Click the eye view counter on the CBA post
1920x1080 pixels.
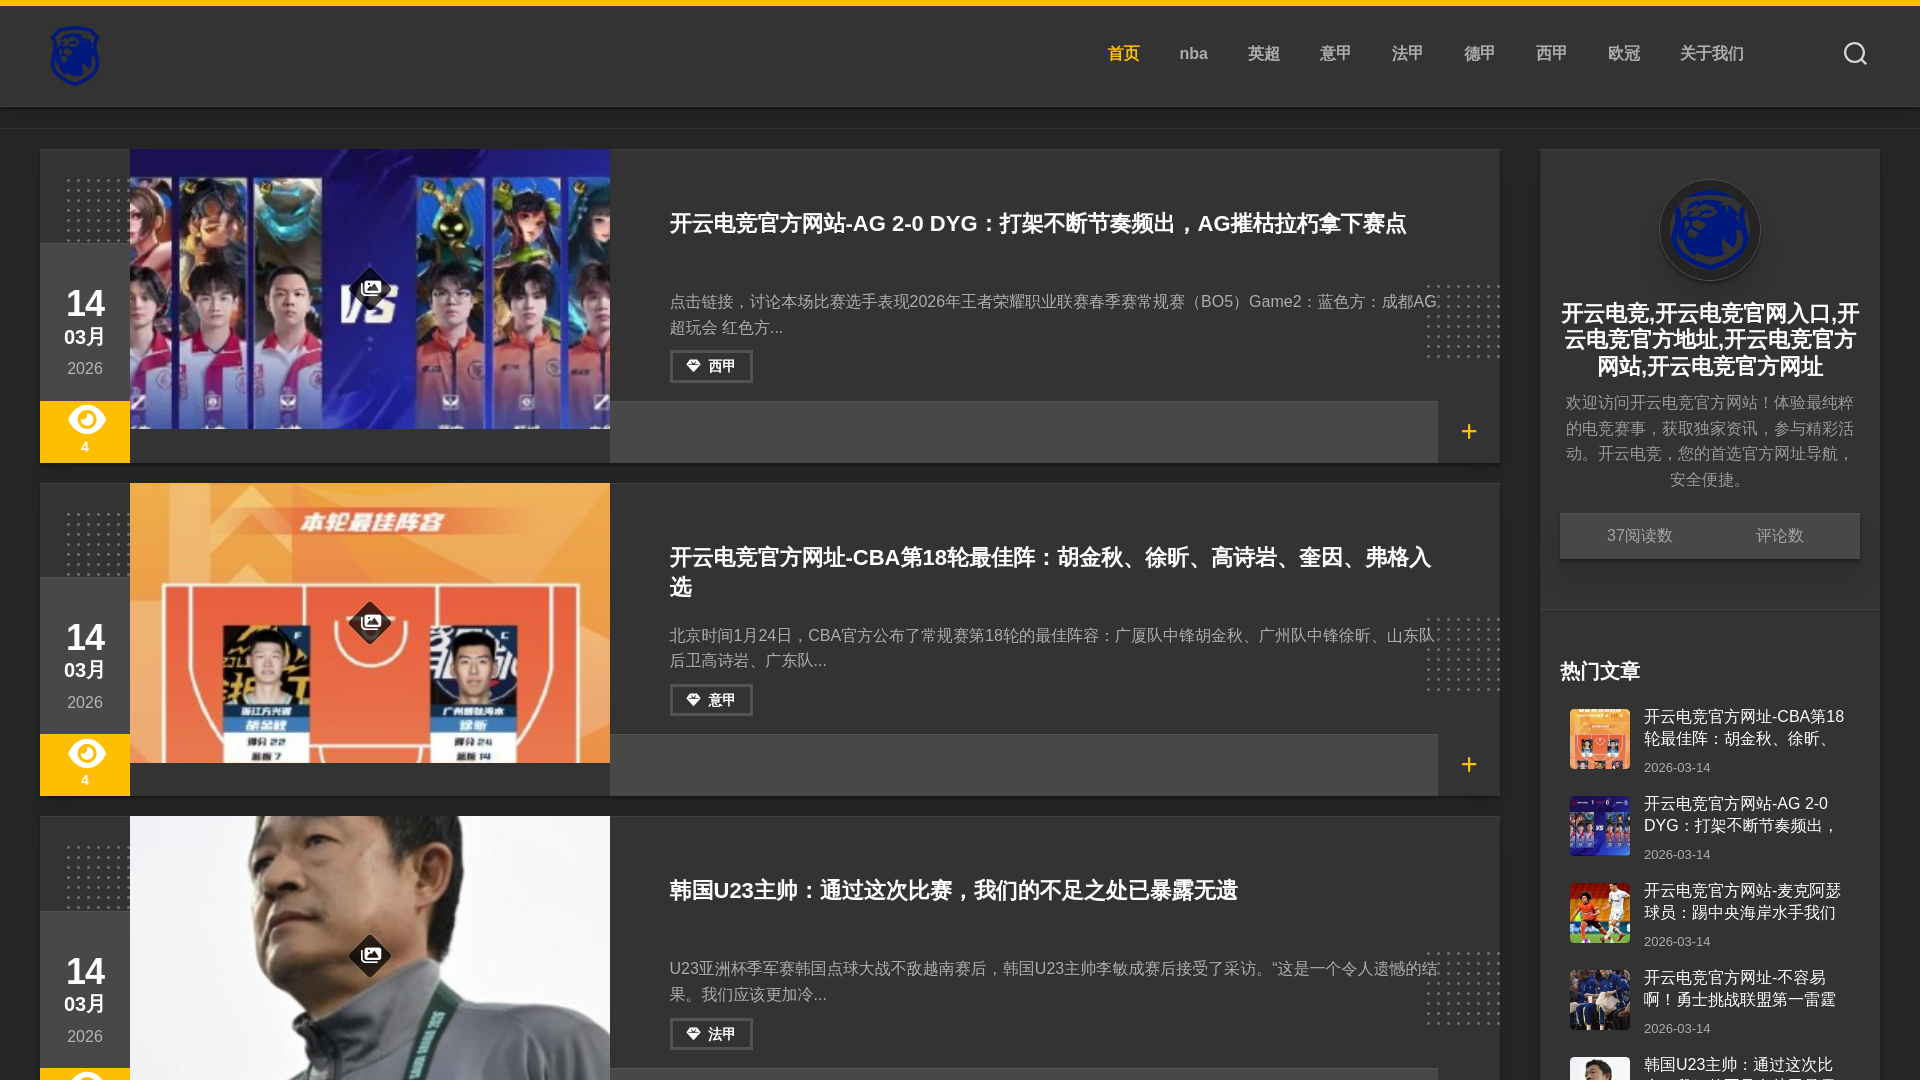click(85, 765)
